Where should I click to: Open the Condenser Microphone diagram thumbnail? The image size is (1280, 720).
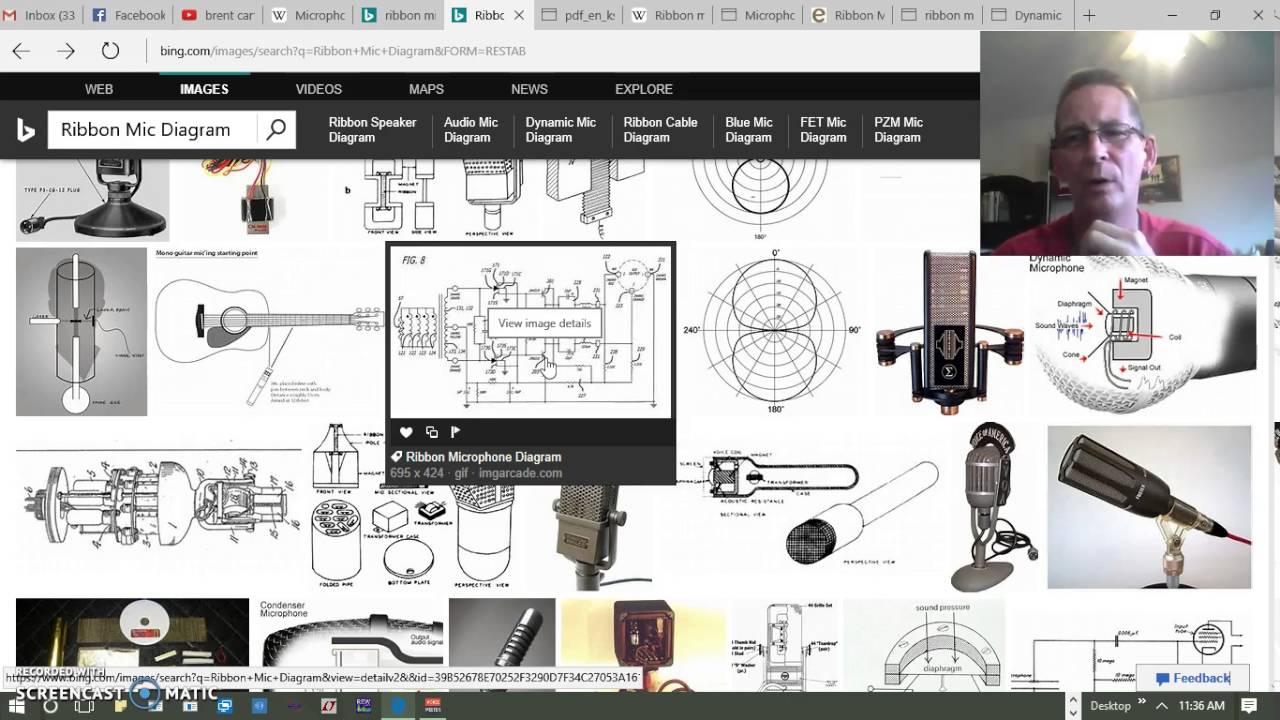350,645
